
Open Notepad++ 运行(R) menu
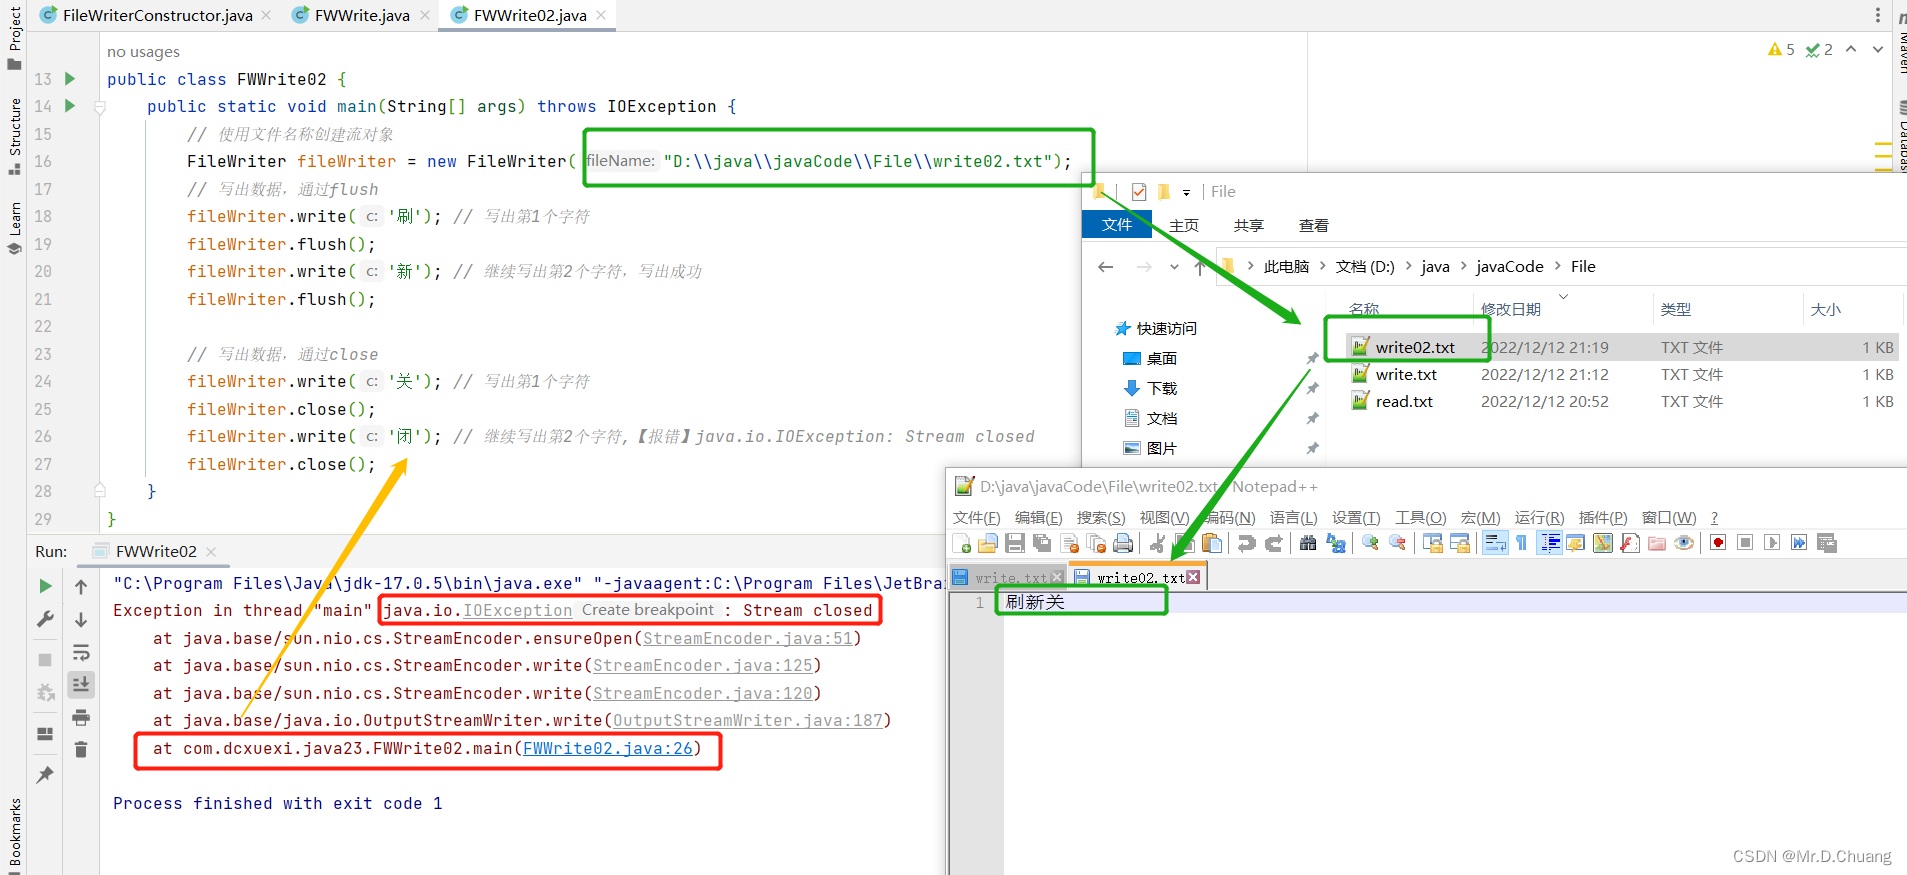pyautogui.click(x=1539, y=517)
